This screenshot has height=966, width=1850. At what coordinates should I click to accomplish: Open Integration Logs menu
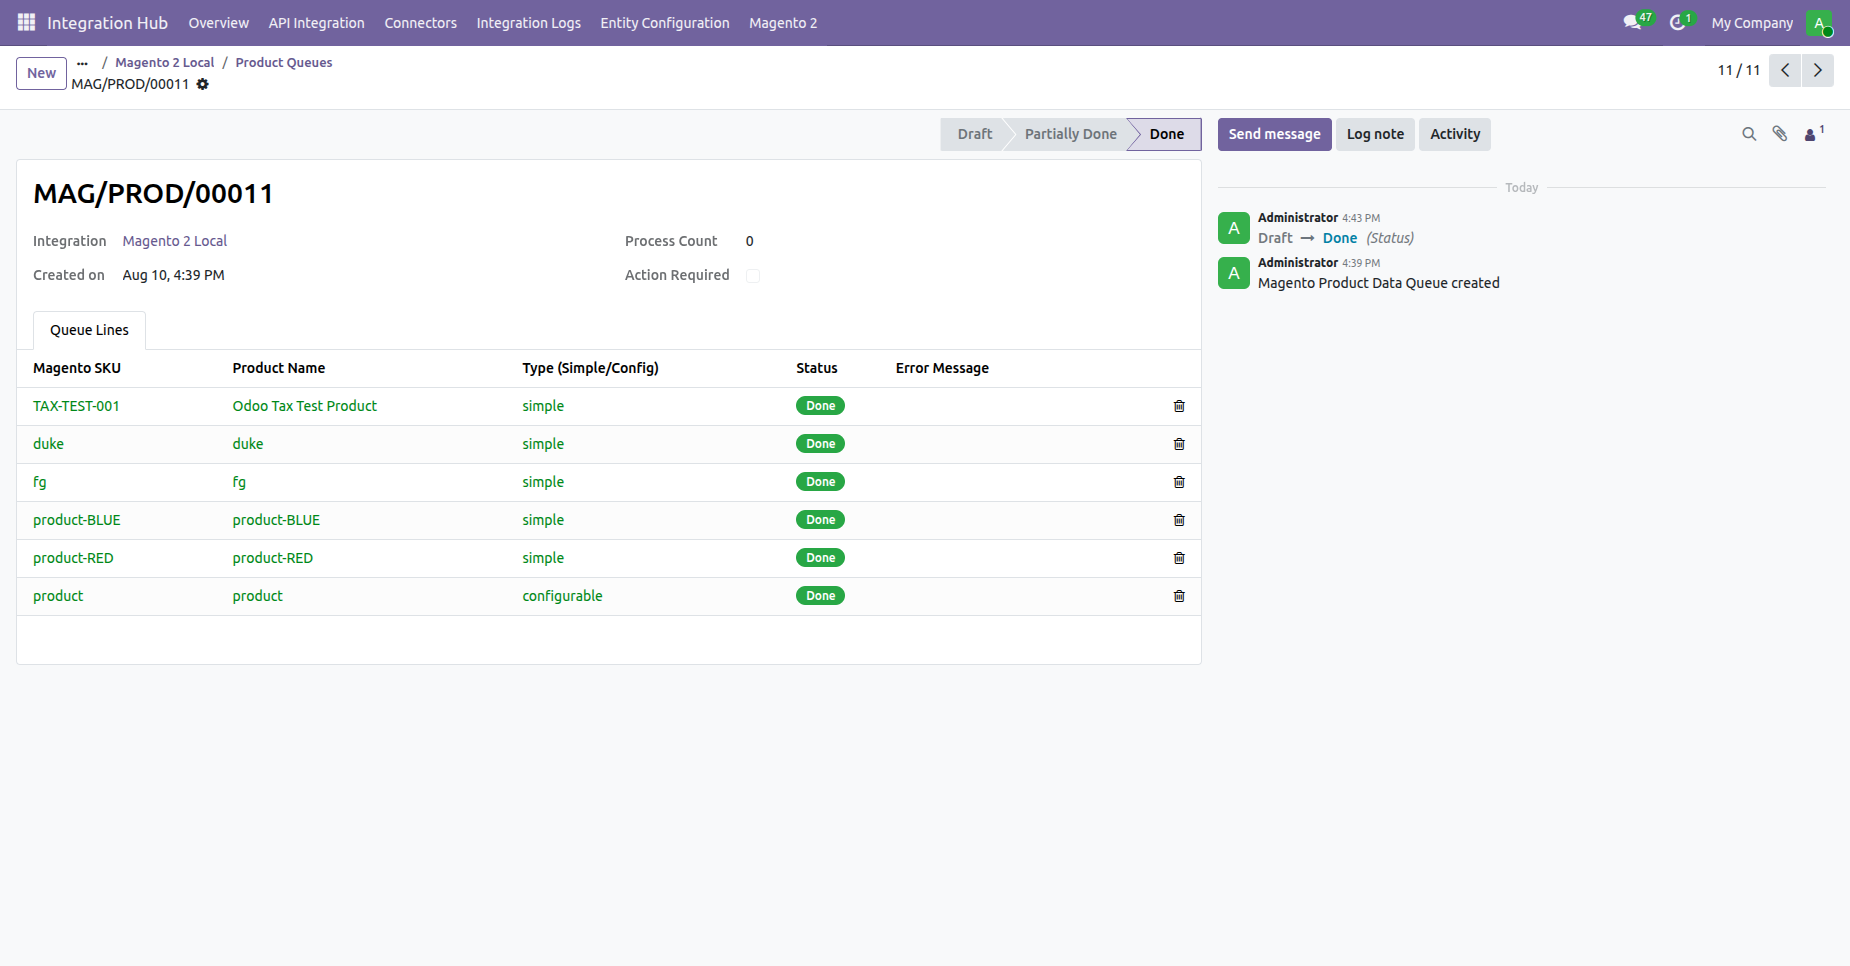point(529,23)
